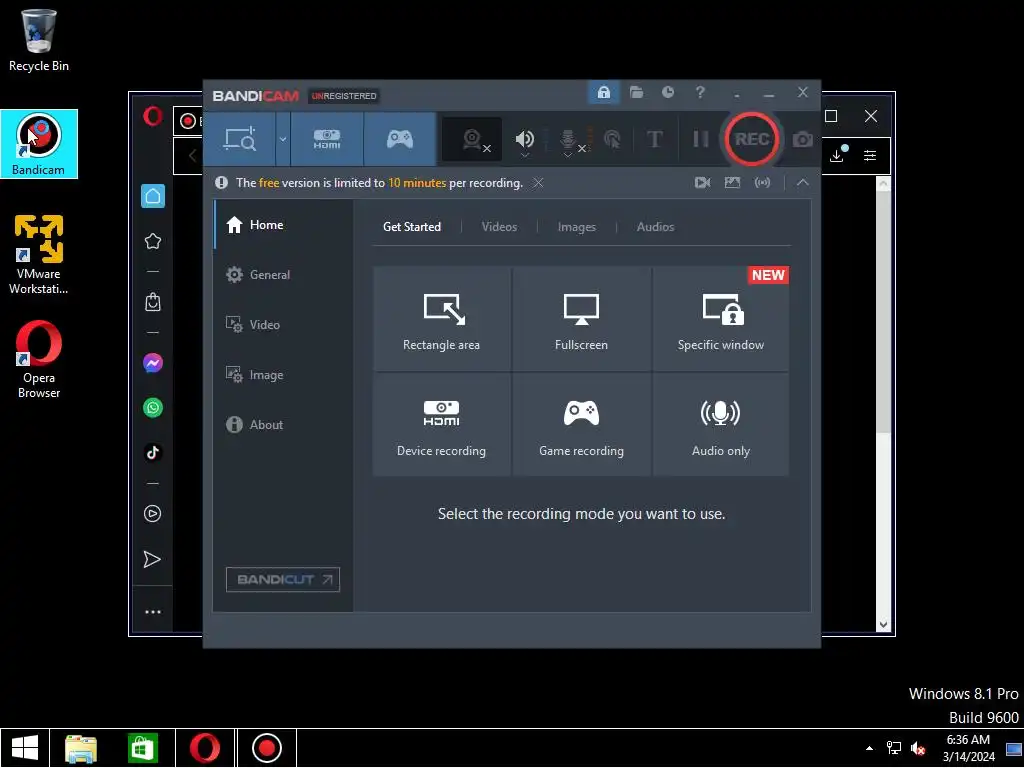The height and width of the screenshot is (768, 1024).
Task: Open Messenger in Opera sidebar
Action: [x=153, y=363]
